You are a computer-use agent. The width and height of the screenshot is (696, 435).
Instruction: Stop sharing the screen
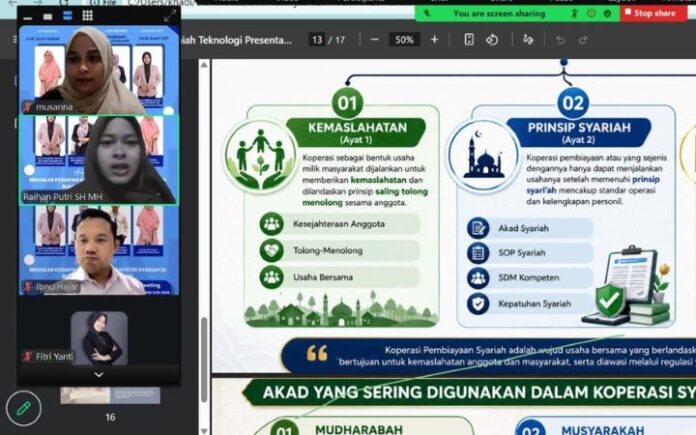tap(653, 13)
